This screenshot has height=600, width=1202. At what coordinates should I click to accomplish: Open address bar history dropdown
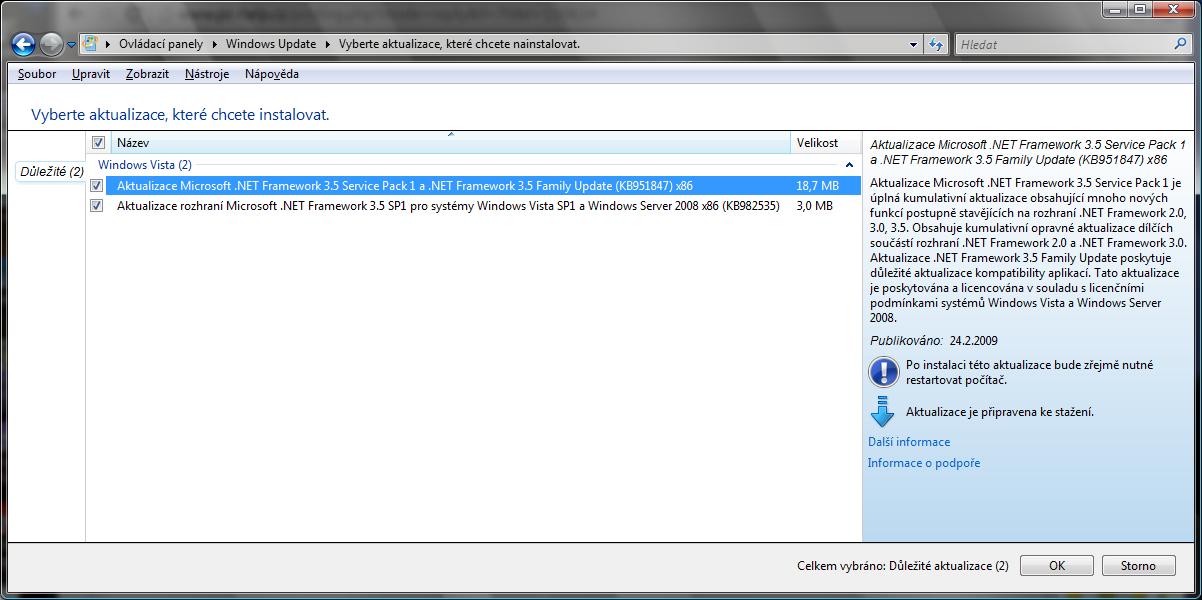tap(914, 44)
